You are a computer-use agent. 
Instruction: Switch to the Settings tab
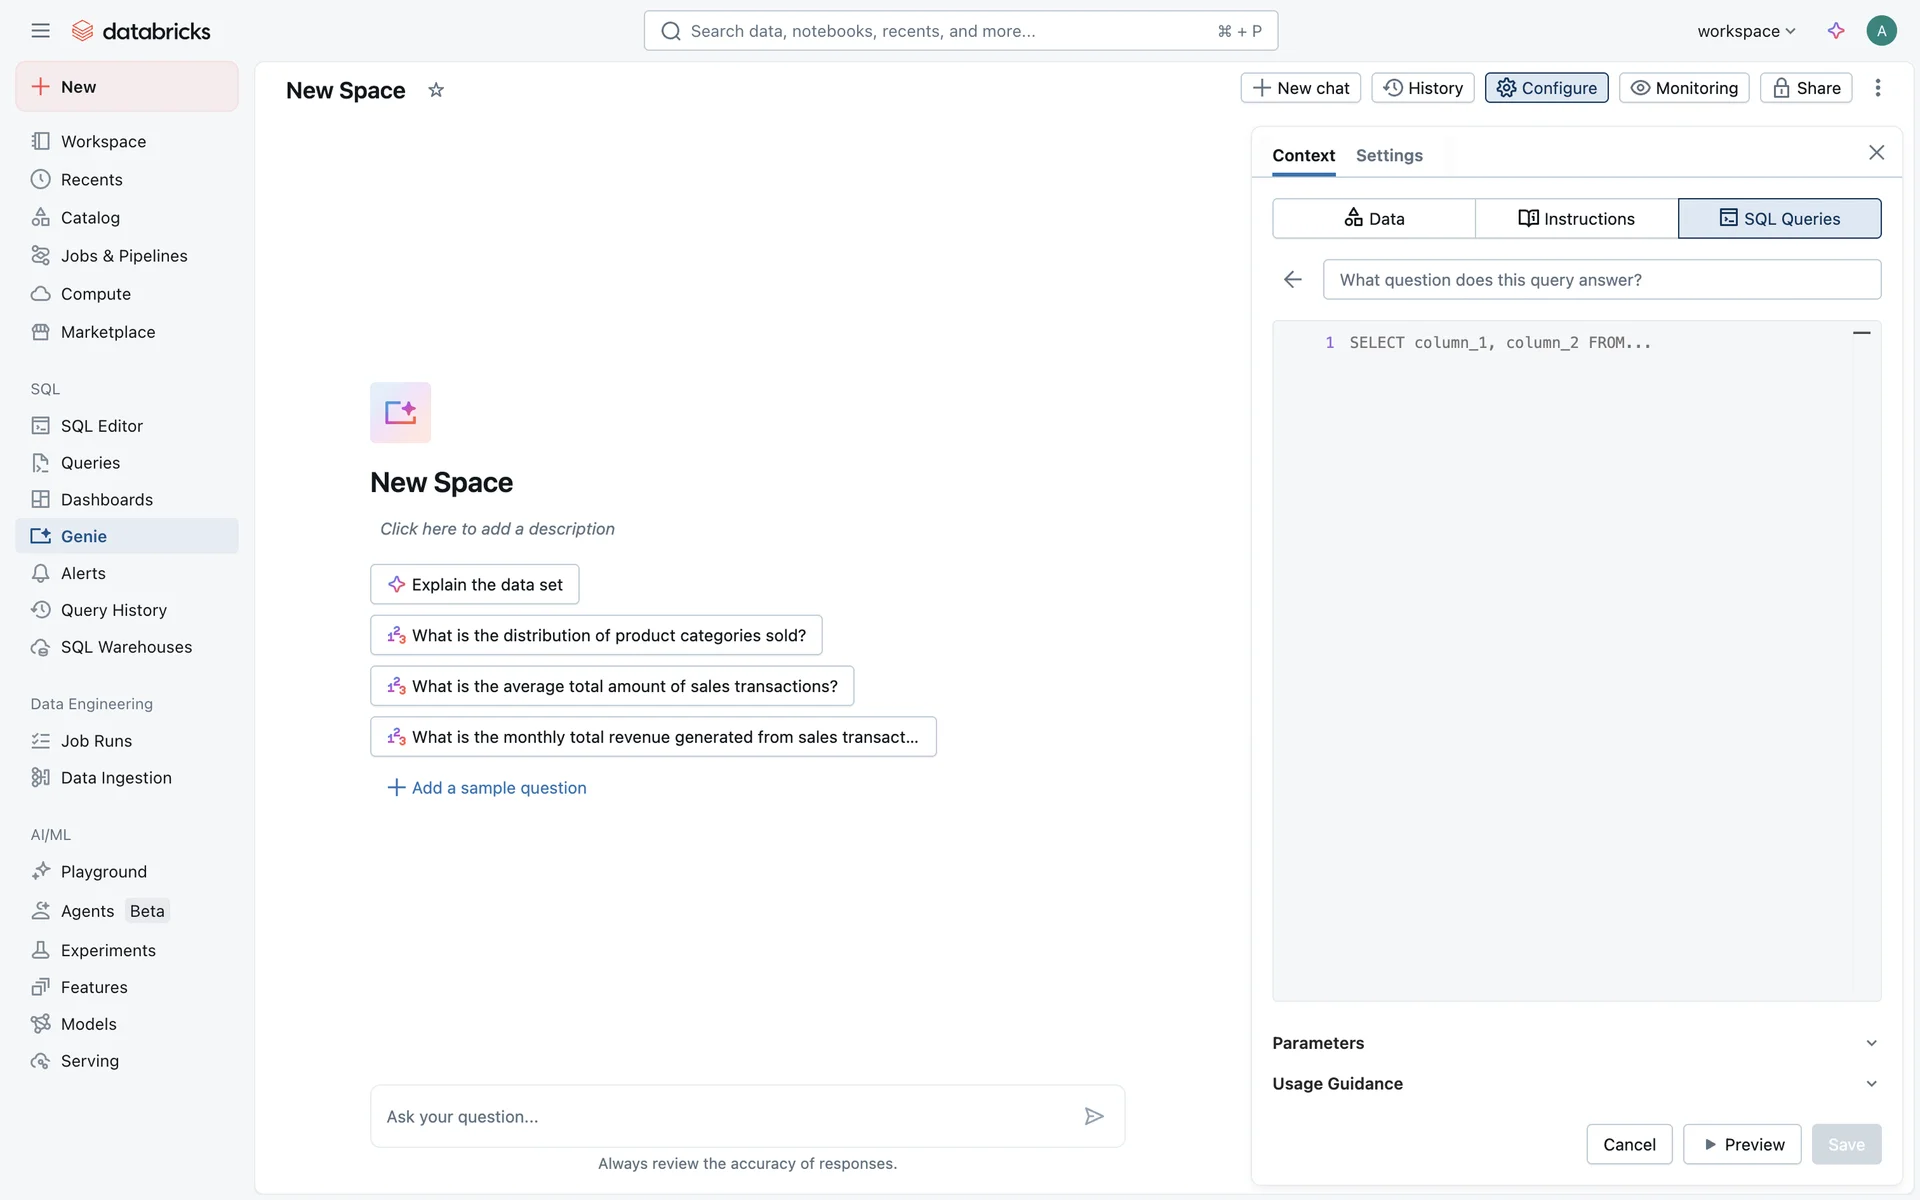1389,155
